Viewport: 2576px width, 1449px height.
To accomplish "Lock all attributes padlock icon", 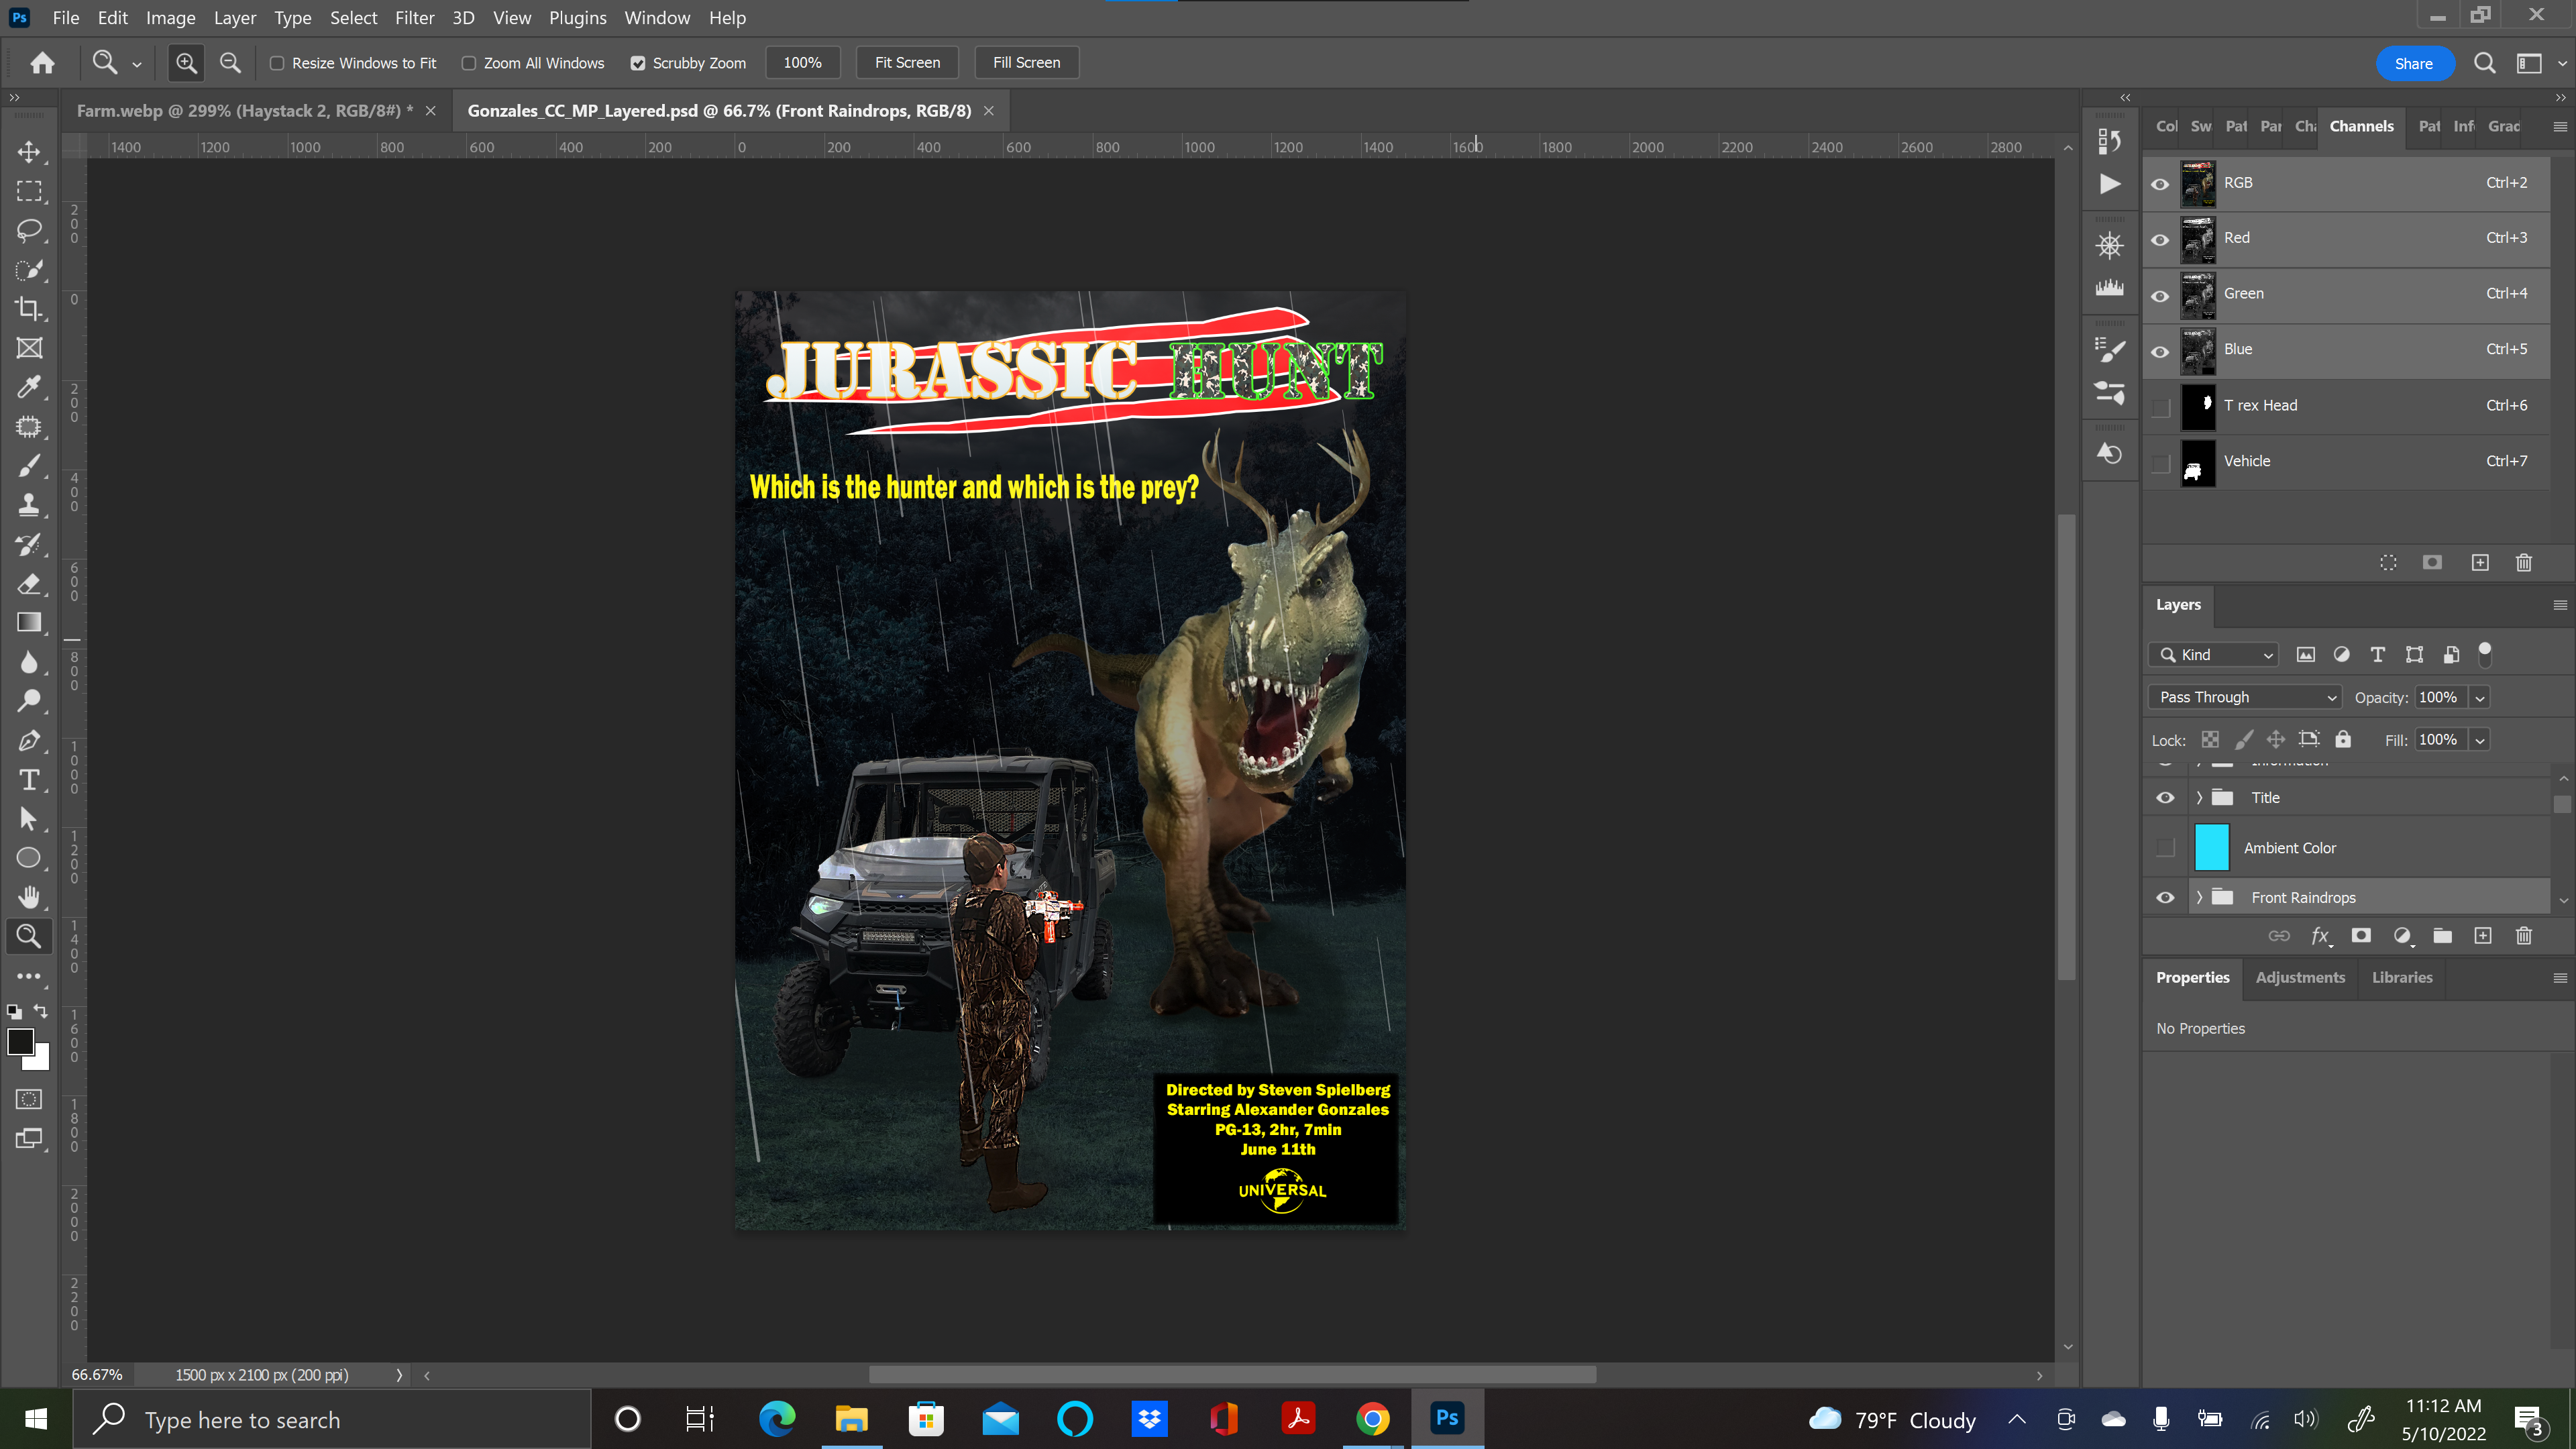I will point(2343,740).
